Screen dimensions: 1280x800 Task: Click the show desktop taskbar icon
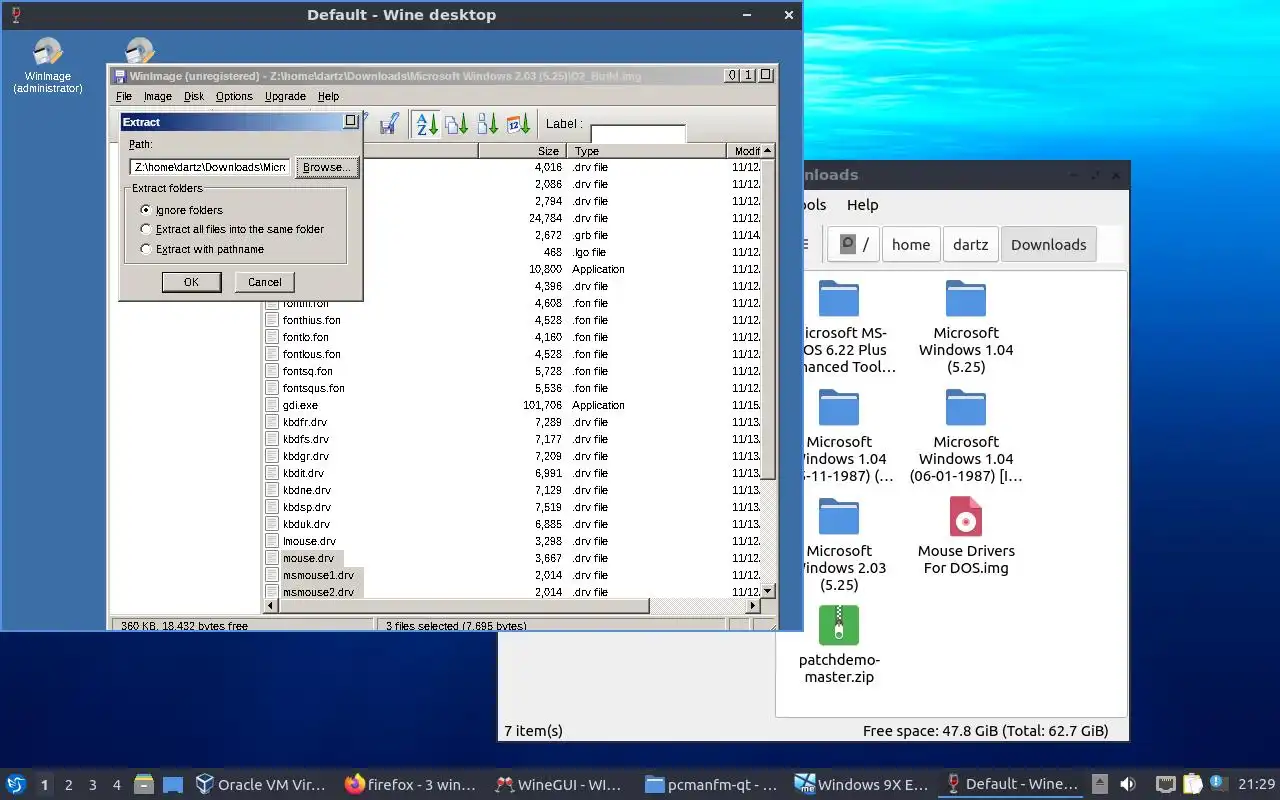tap(172, 784)
